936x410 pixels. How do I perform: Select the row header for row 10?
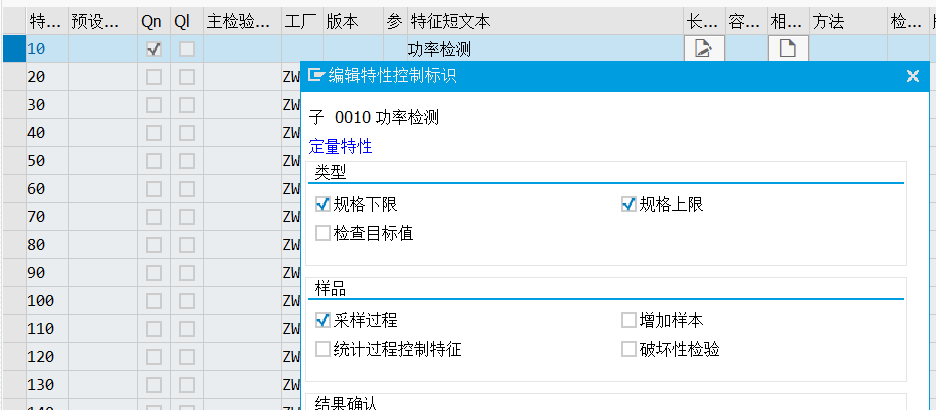13,49
